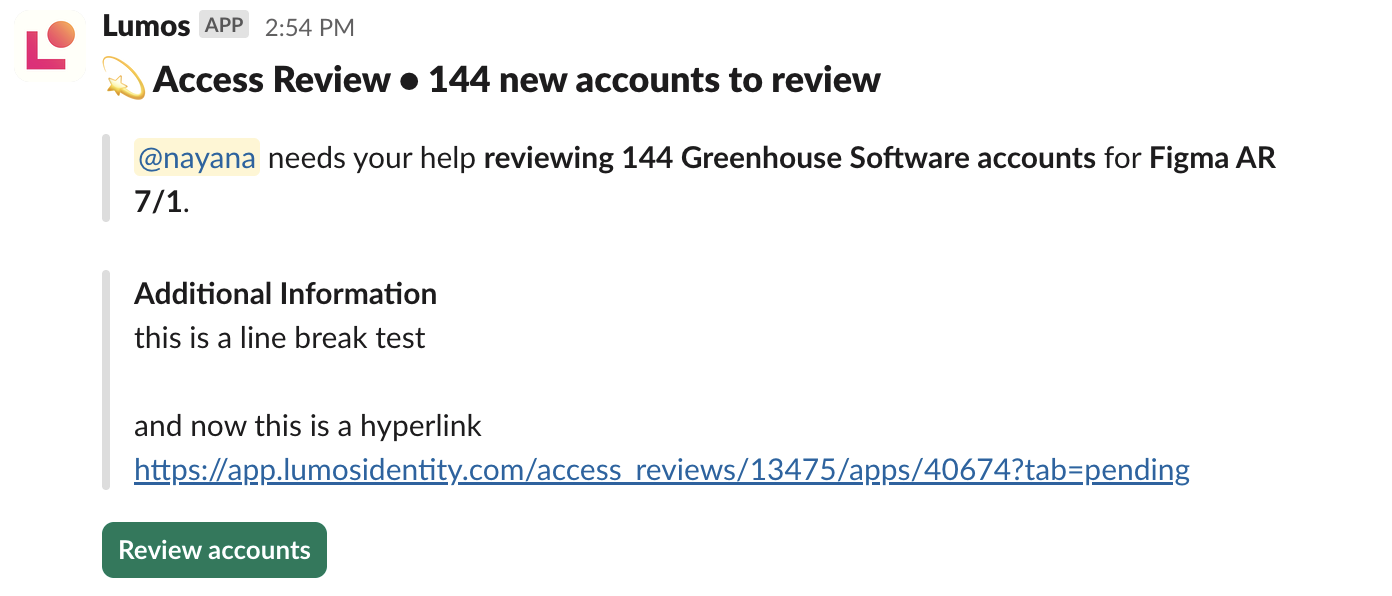Open the @nayana user mention

[197, 158]
